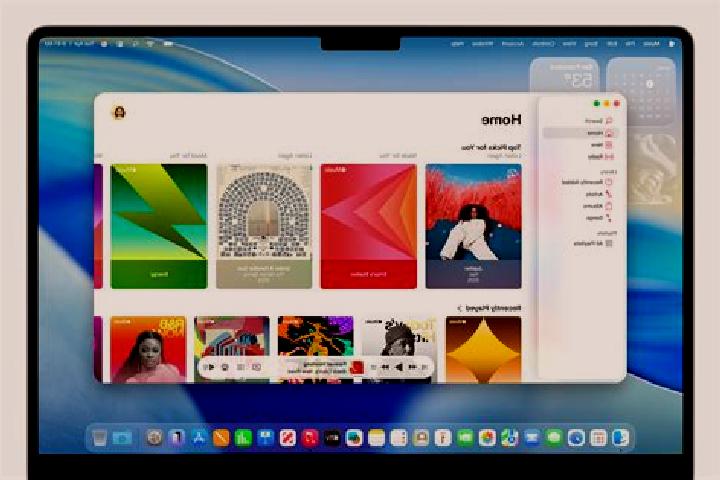
Task: Open the account avatar in Music window
Action: [119, 113]
